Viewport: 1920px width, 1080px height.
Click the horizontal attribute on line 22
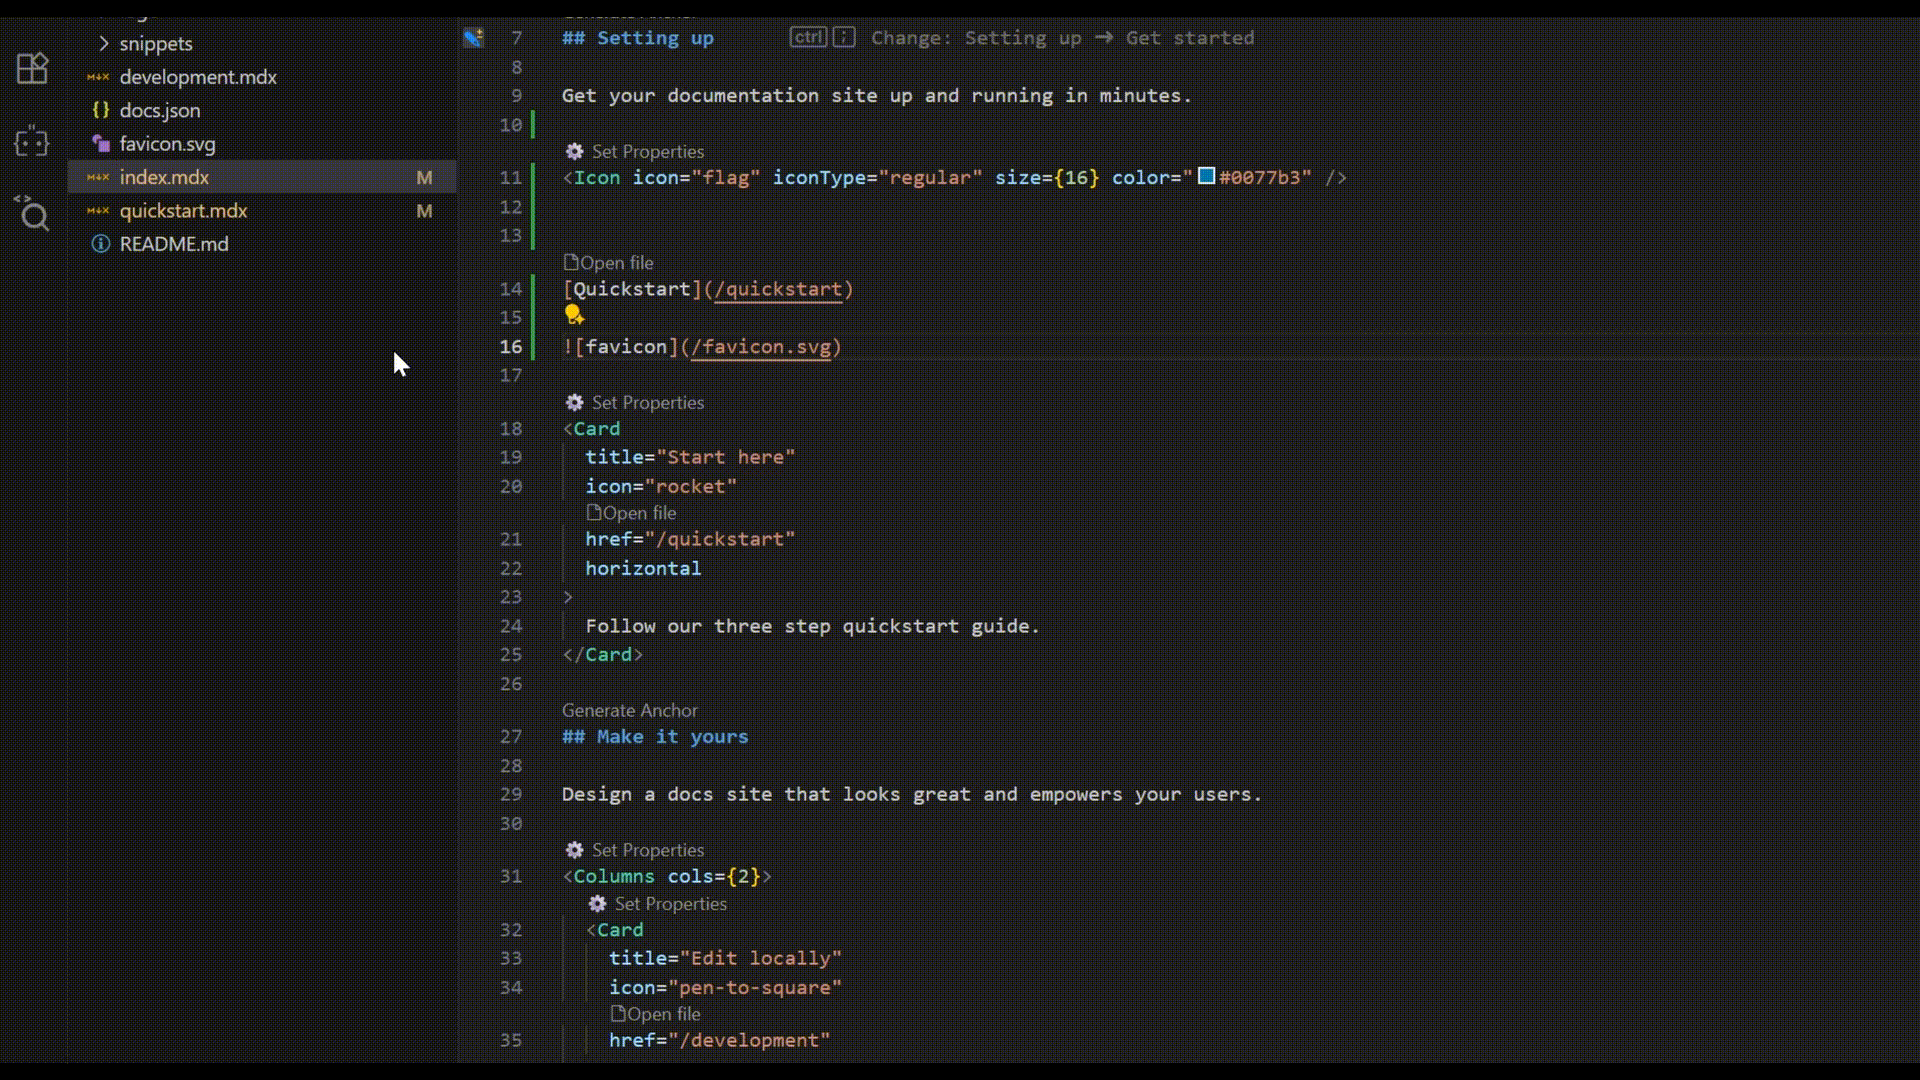(x=643, y=569)
